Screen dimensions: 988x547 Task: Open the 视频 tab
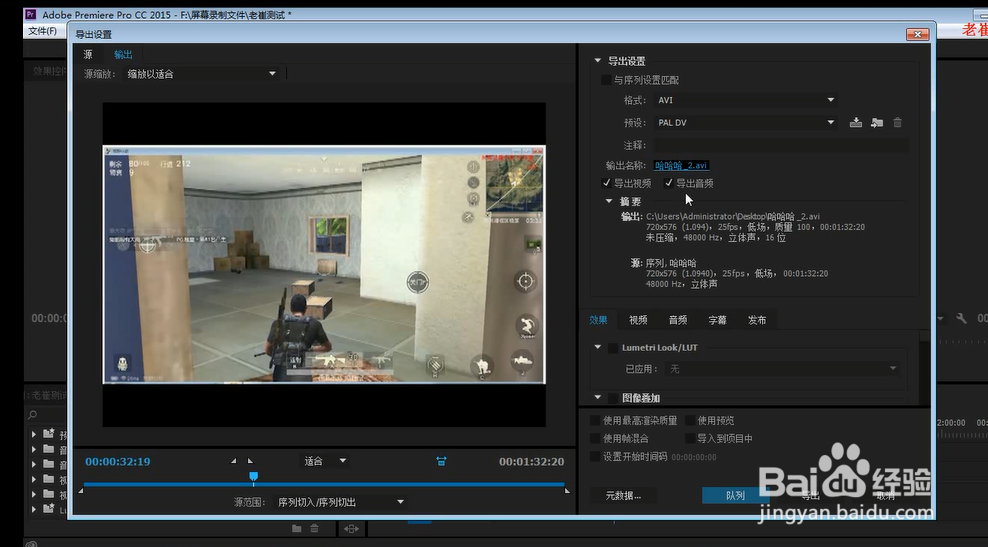(x=638, y=320)
